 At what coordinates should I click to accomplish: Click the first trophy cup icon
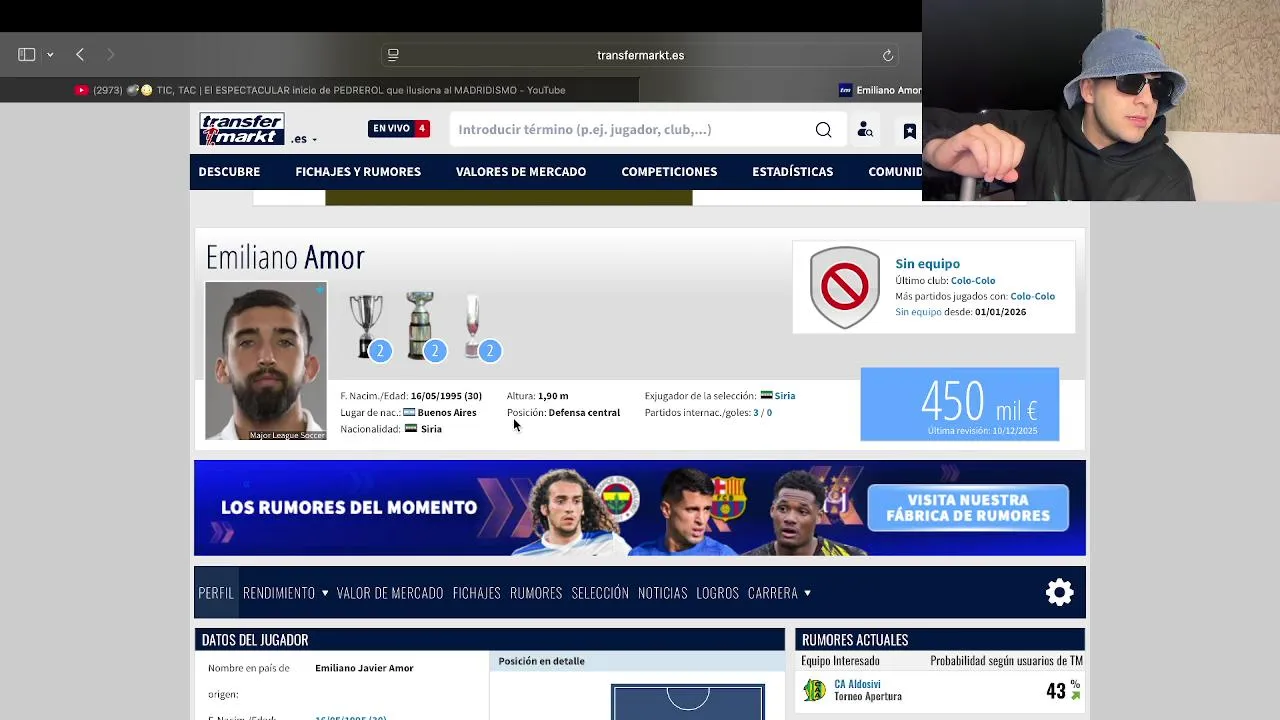366,325
